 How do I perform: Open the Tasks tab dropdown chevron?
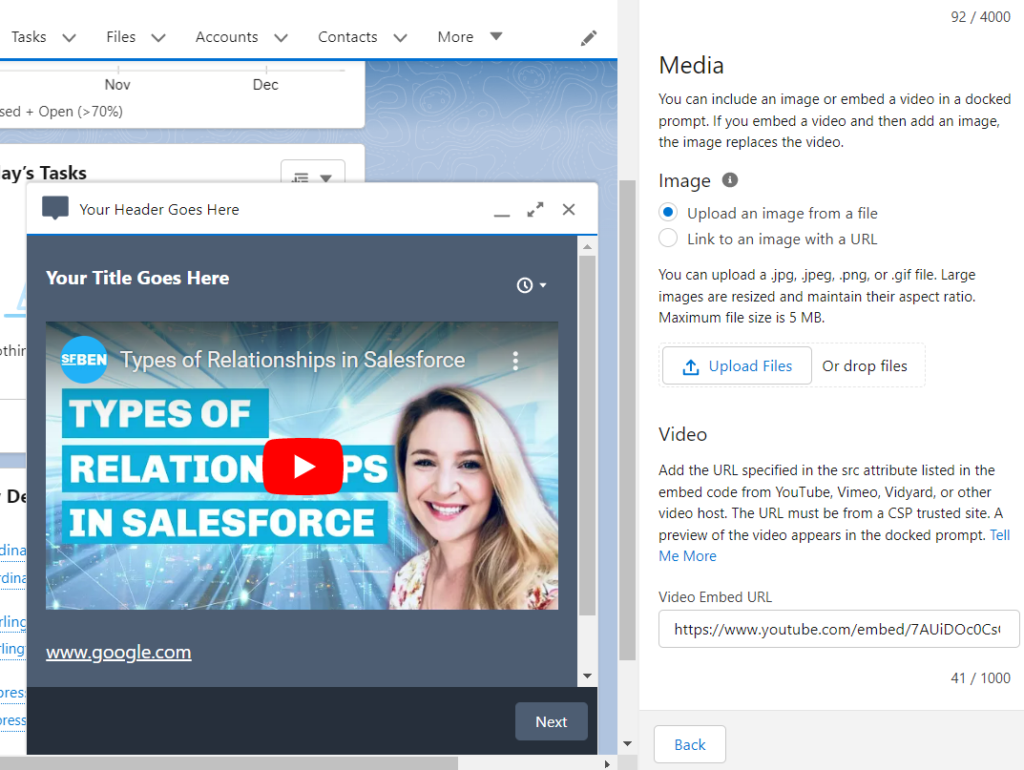click(x=69, y=38)
